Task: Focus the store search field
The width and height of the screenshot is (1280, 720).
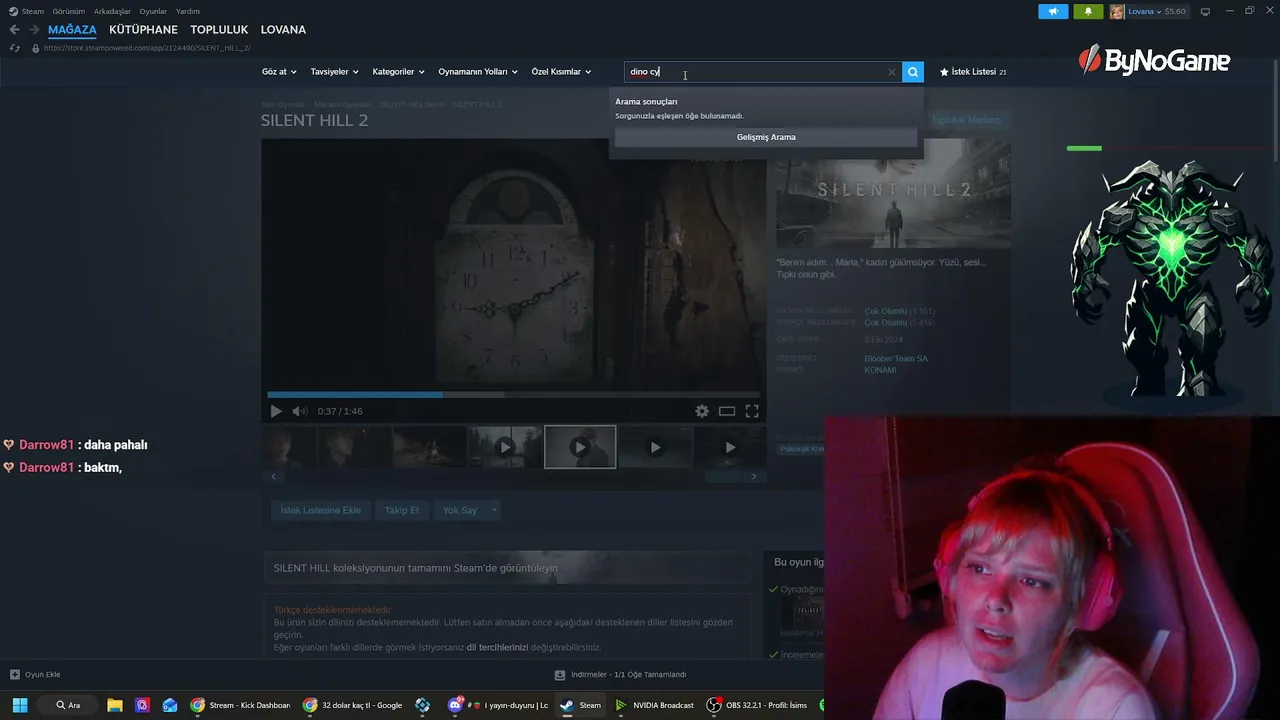Action: click(x=755, y=72)
